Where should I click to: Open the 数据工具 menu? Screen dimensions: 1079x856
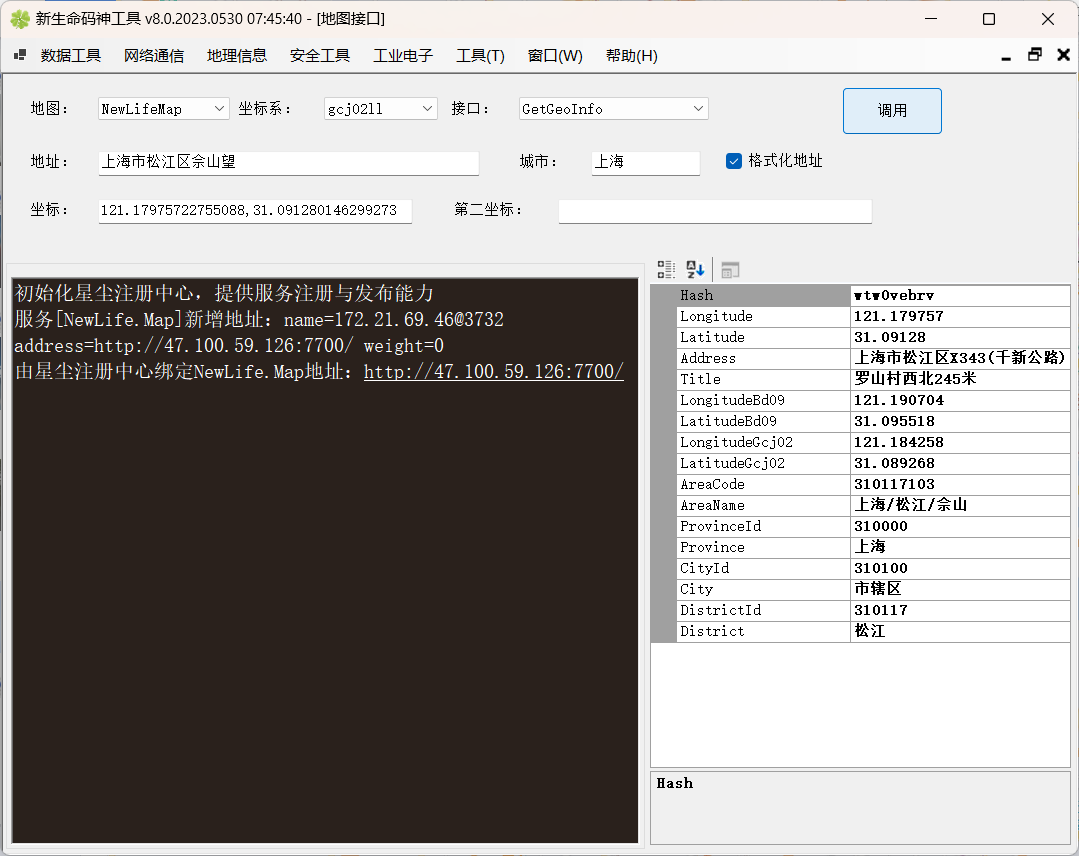tap(71, 56)
